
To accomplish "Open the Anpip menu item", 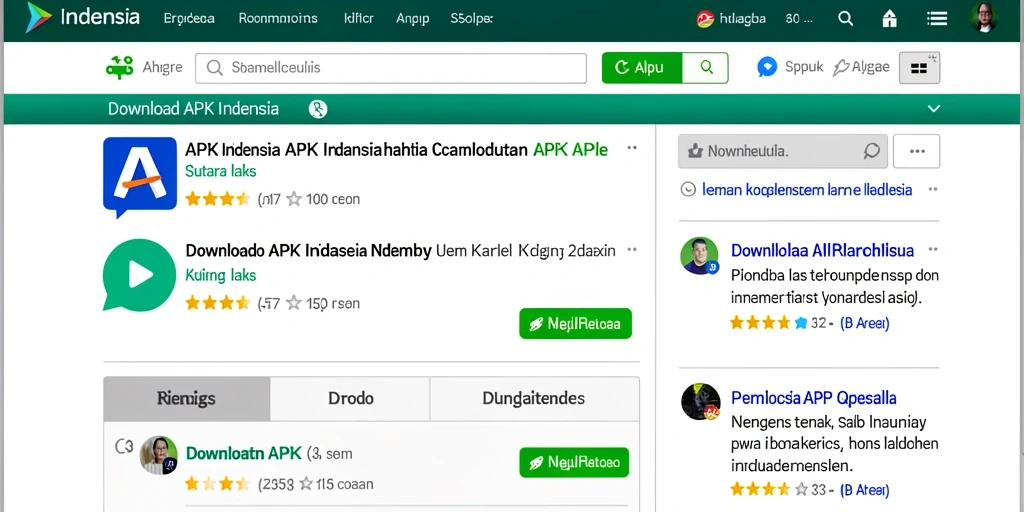I will (x=413, y=18).
